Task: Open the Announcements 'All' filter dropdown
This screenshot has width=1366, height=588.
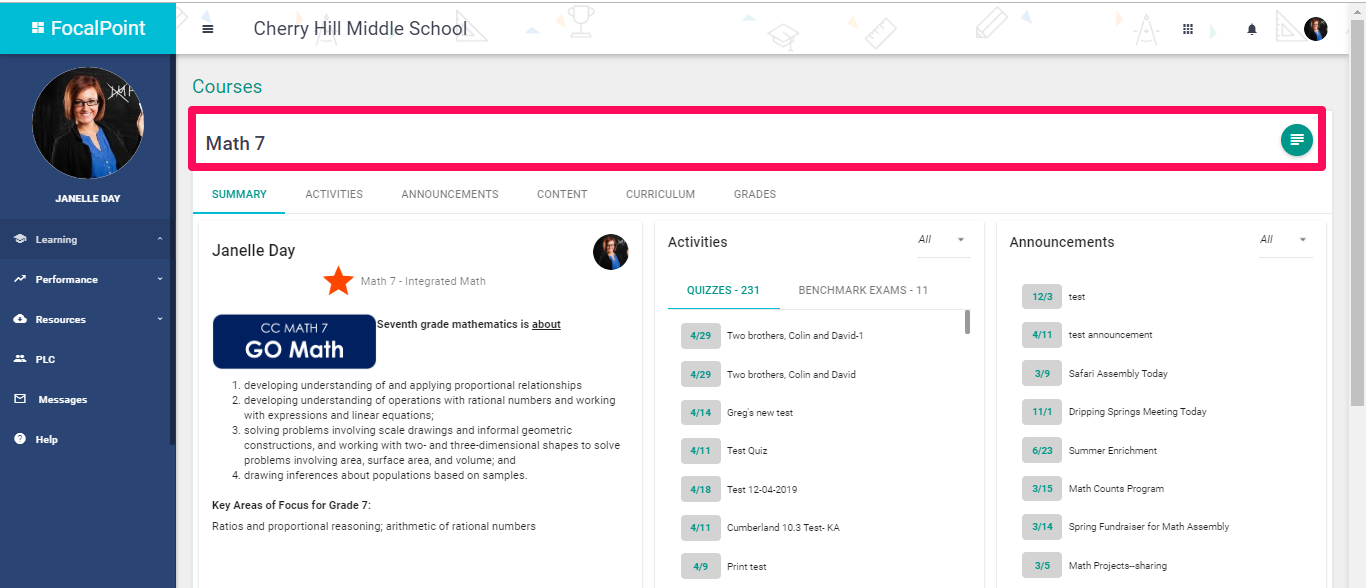Action: tap(1285, 240)
